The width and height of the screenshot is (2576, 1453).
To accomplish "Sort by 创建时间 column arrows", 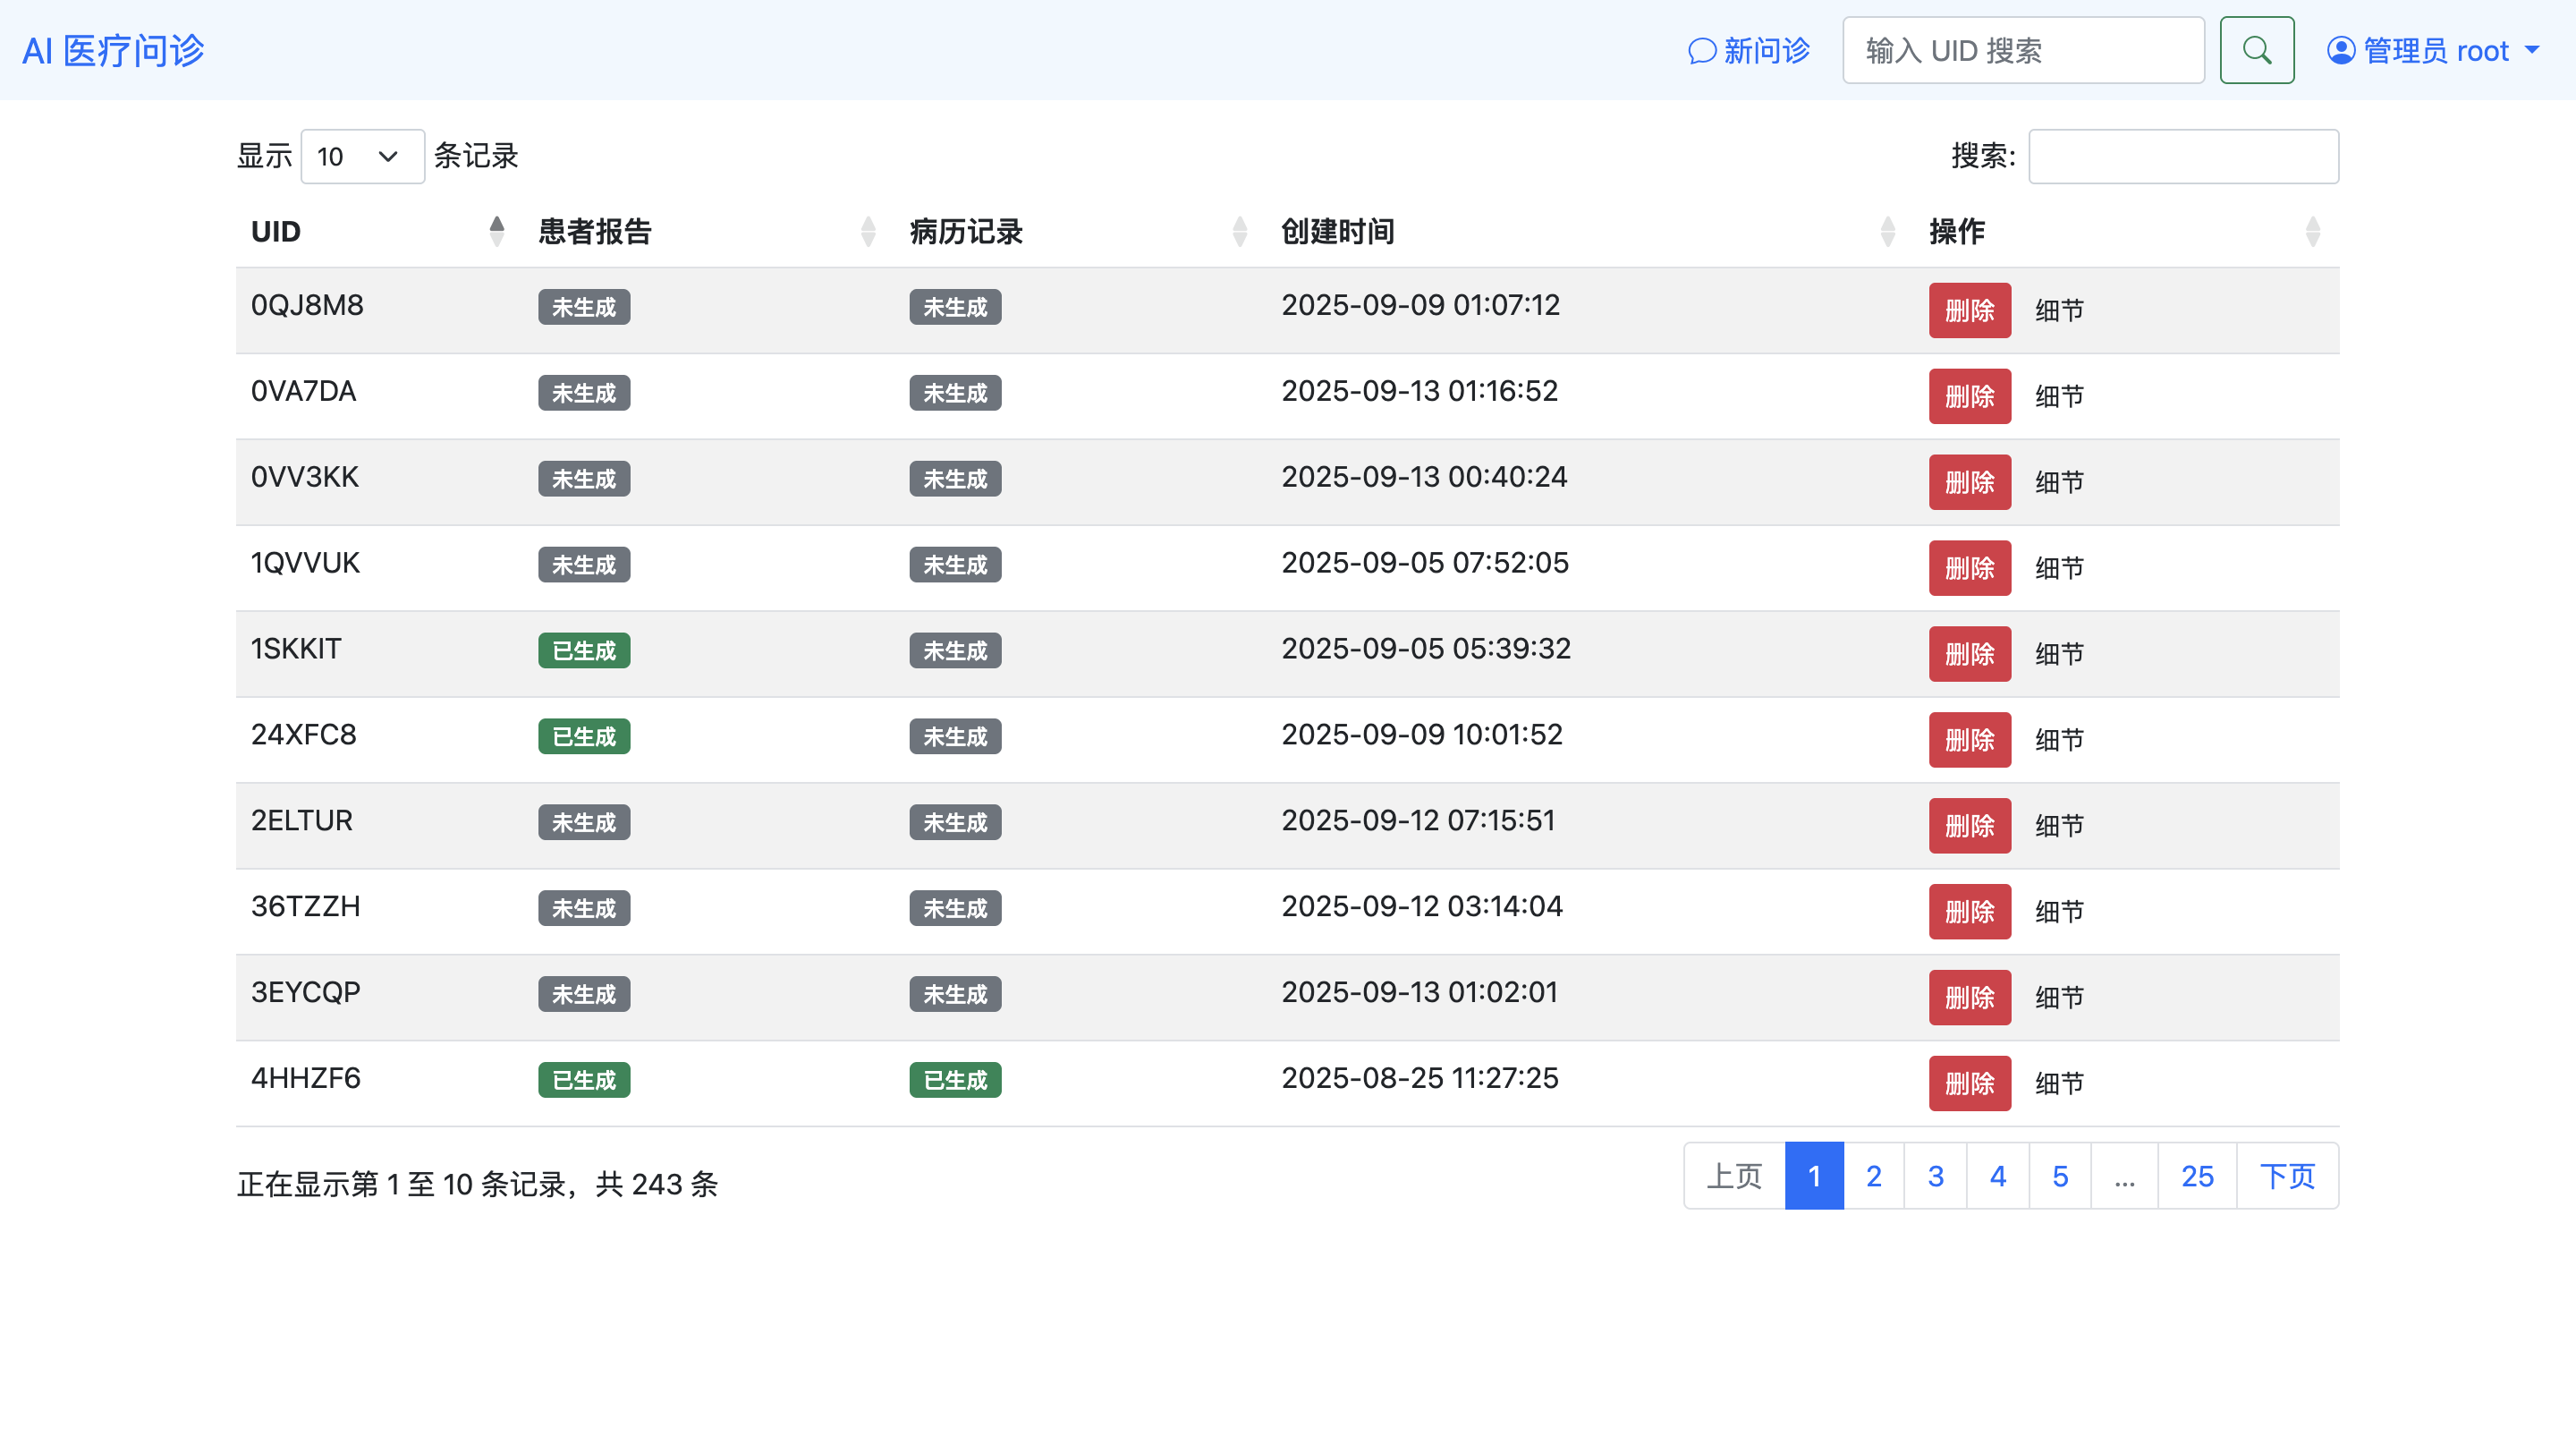I will coord(1887,231).
